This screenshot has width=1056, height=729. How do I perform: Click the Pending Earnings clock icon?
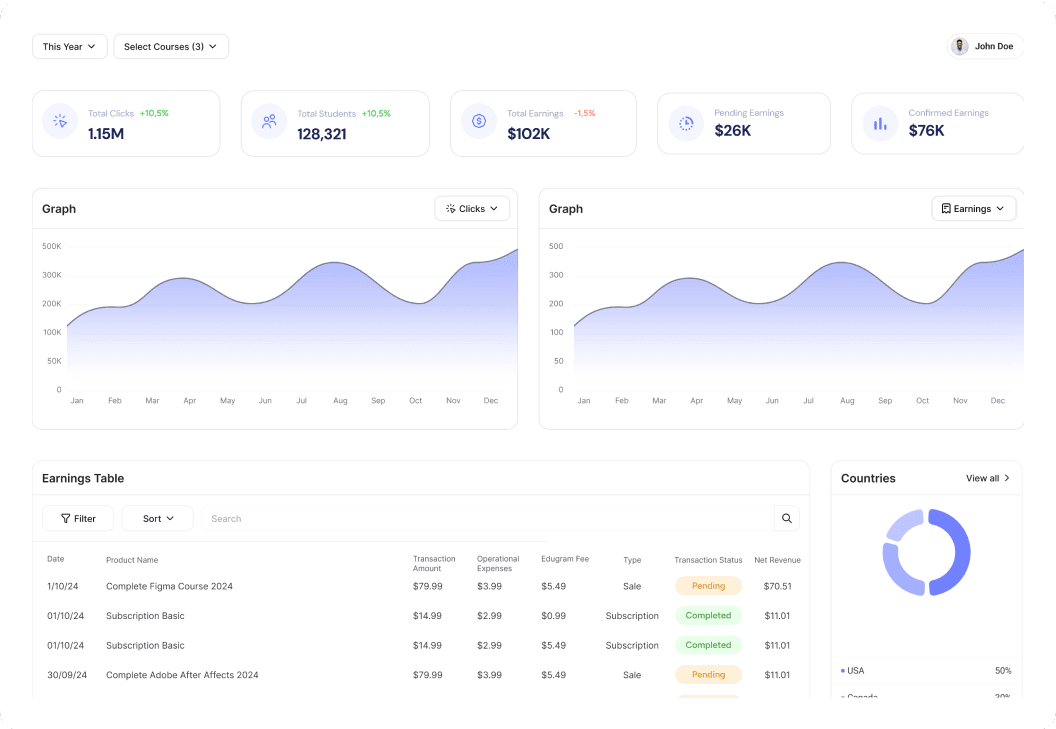click(686, 123)
